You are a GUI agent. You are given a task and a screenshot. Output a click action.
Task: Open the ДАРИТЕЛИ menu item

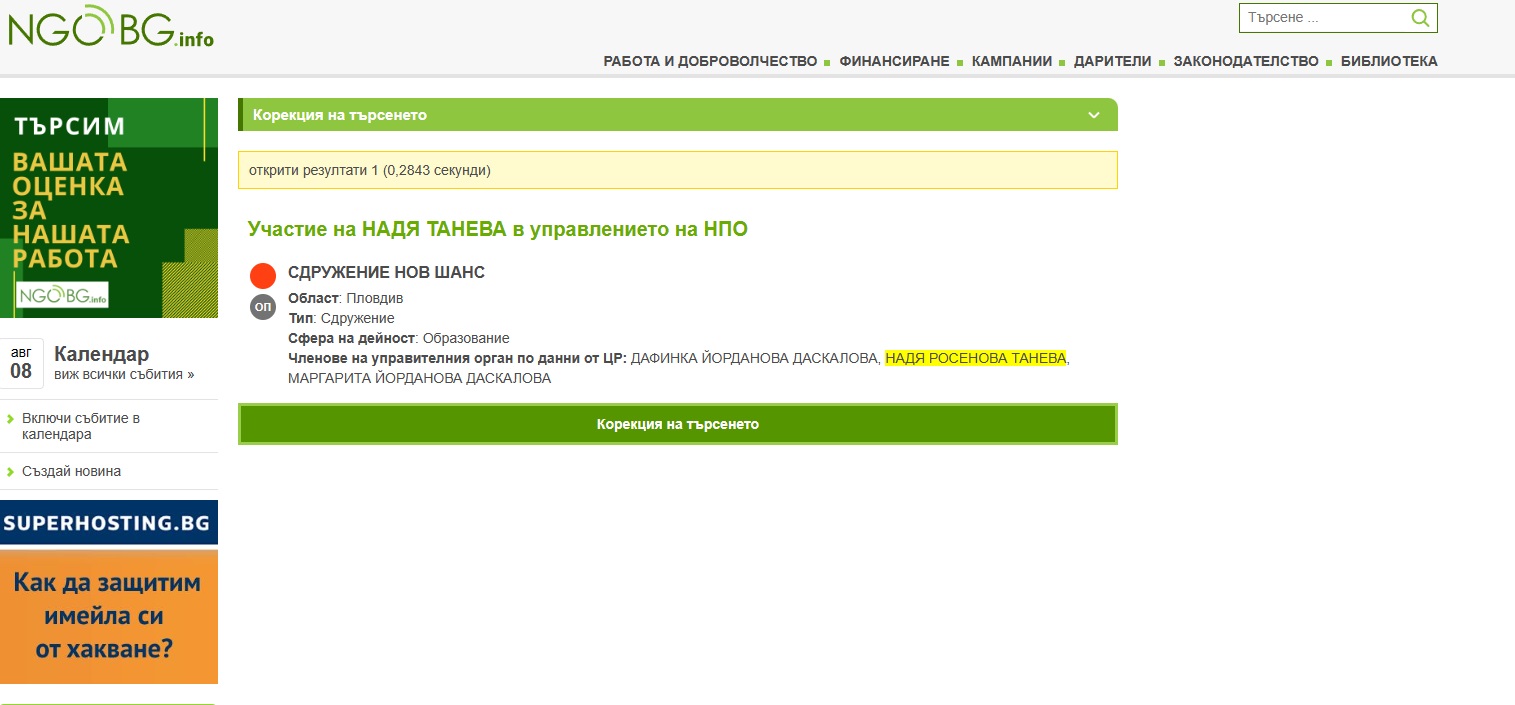pyautogui.click(x=1112, y=61)
